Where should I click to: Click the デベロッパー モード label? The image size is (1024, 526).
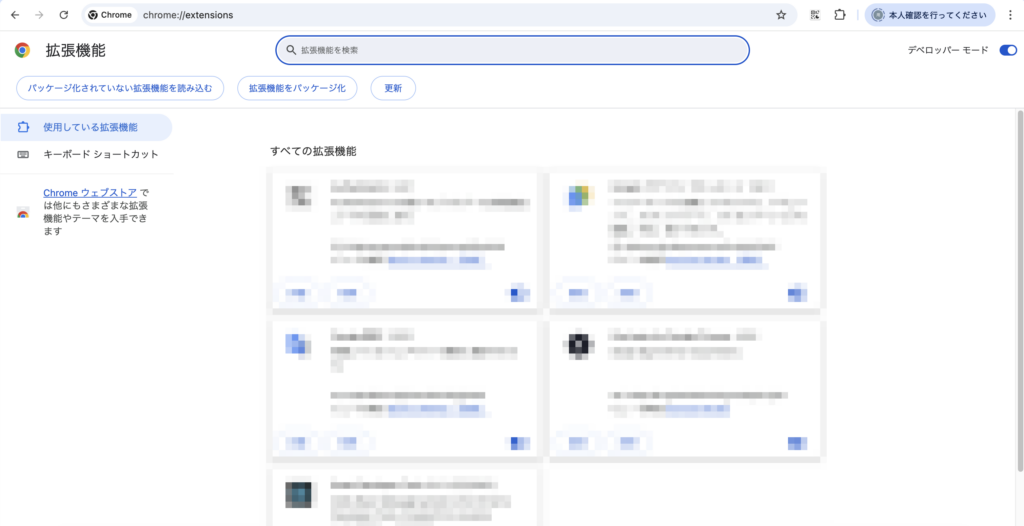tap(948, 50)
